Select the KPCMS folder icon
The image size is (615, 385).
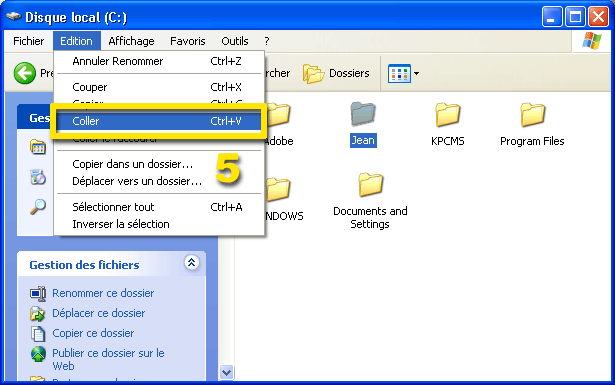pos(448,114)
